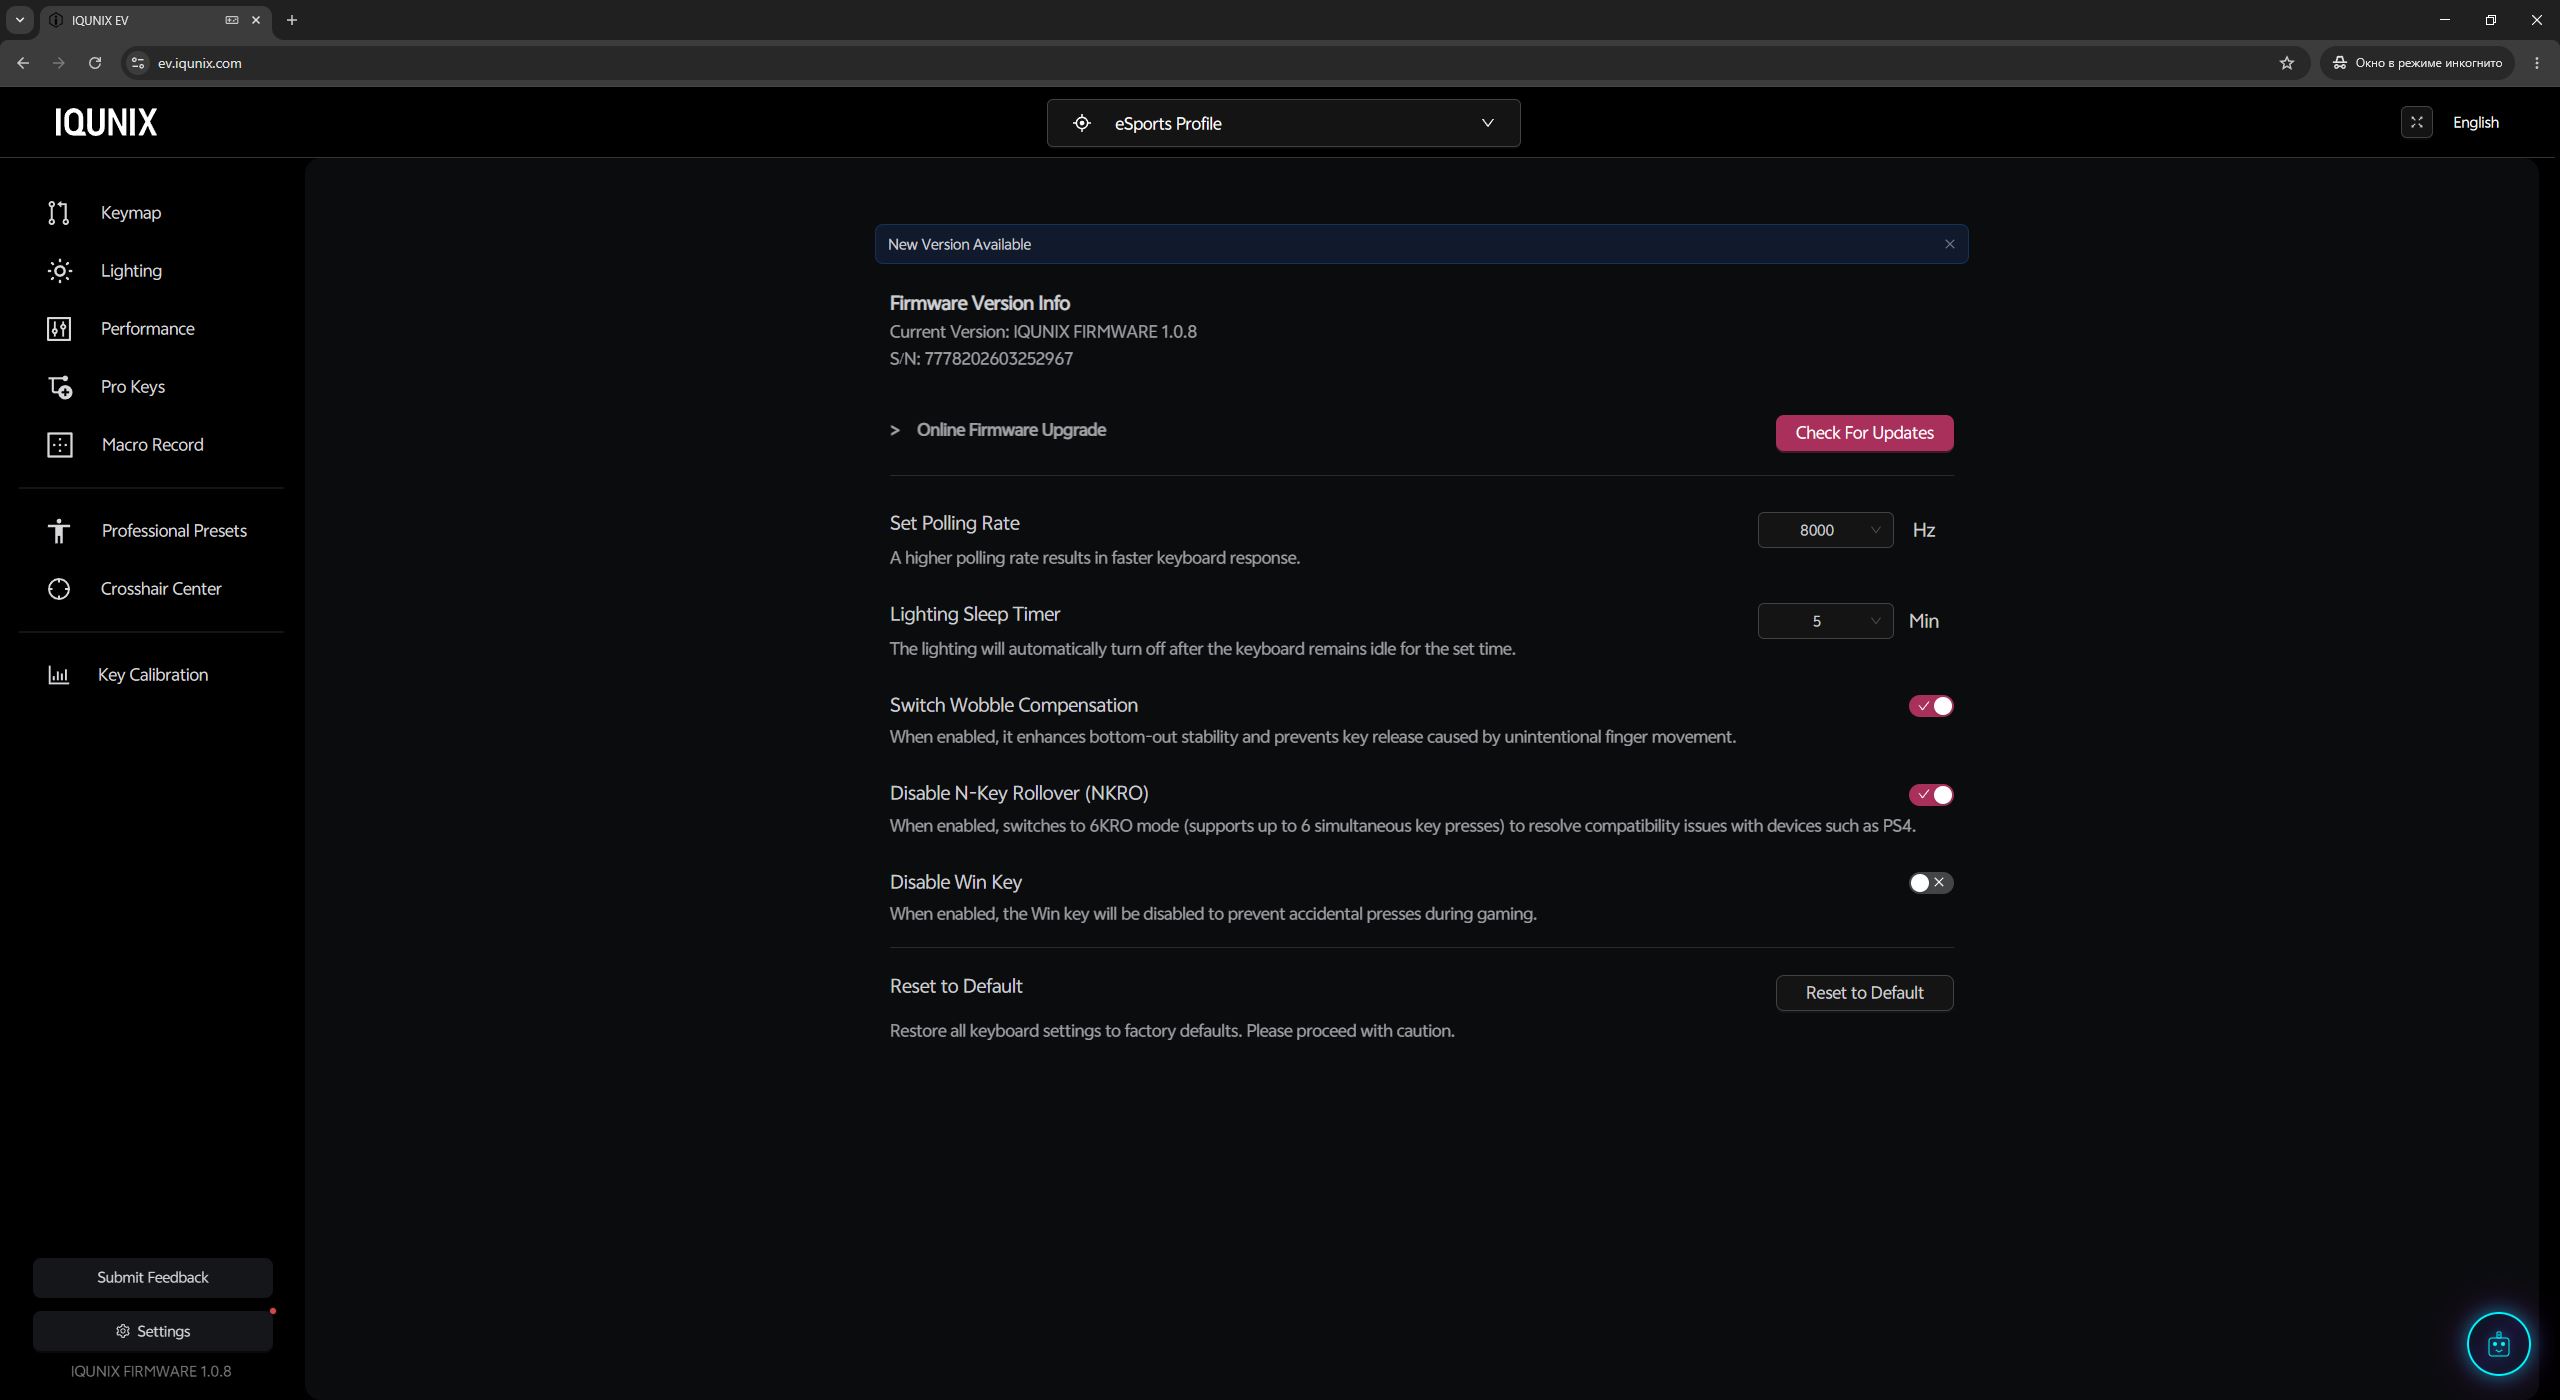Click the address bar URL ev.iqunix.com
This screenshot has height=1400, width=2560.
point(200,63)
